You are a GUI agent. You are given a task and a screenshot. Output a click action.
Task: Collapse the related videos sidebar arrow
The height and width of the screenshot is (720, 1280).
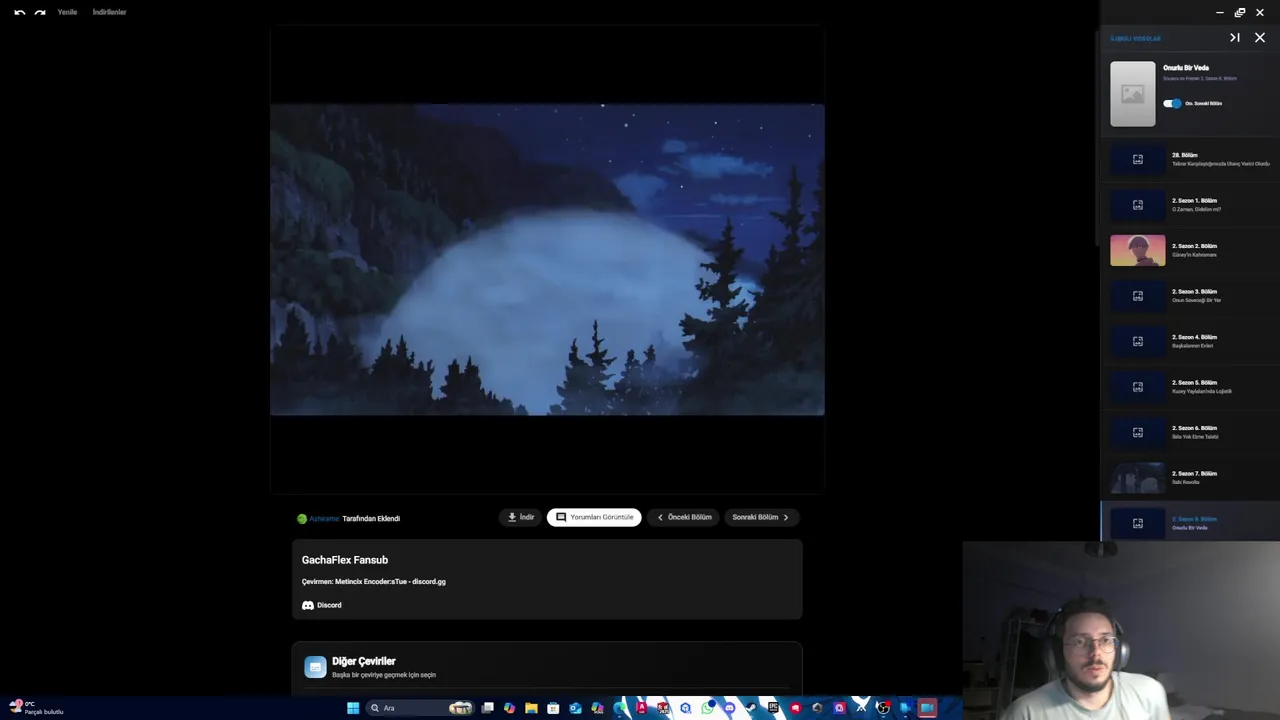click(1235, 37)
